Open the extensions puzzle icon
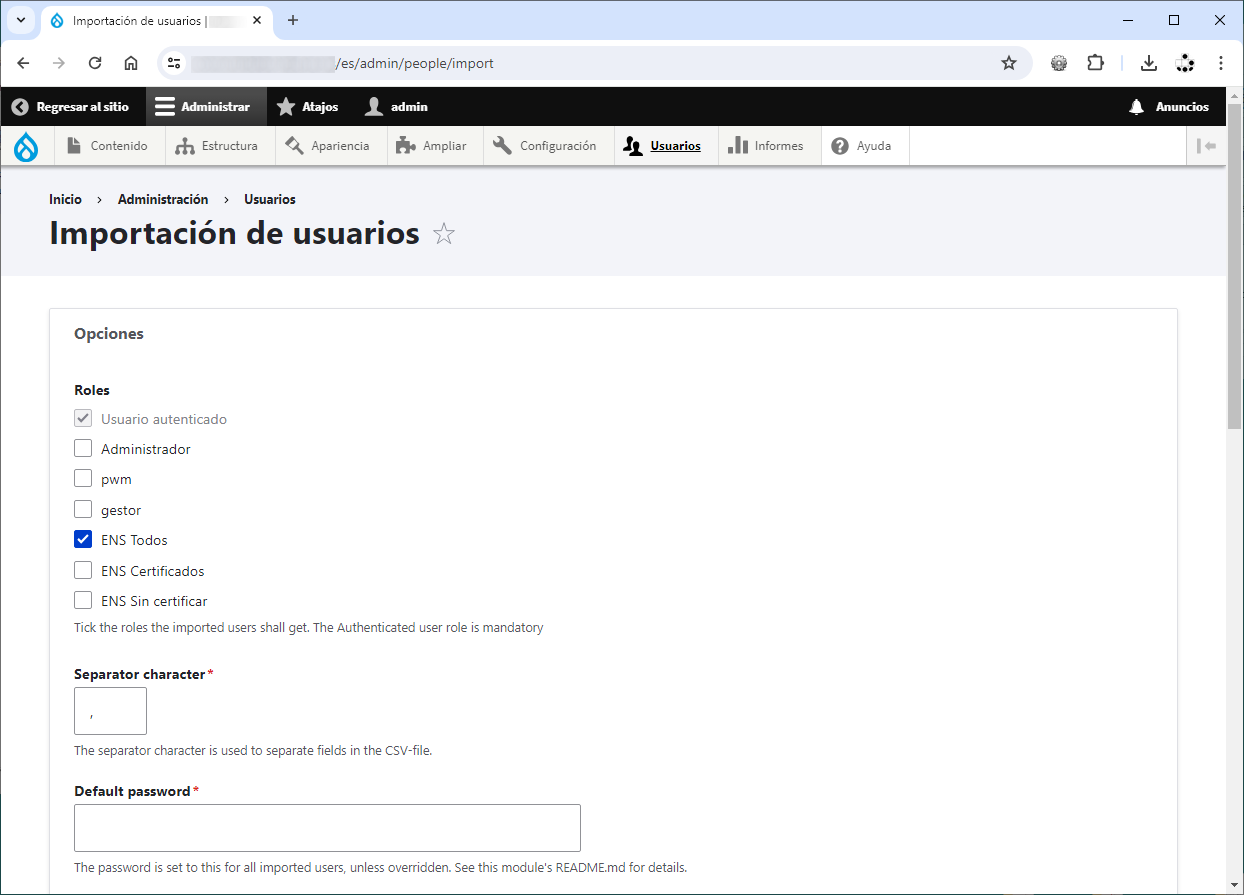 click(x=1095, y=63)
